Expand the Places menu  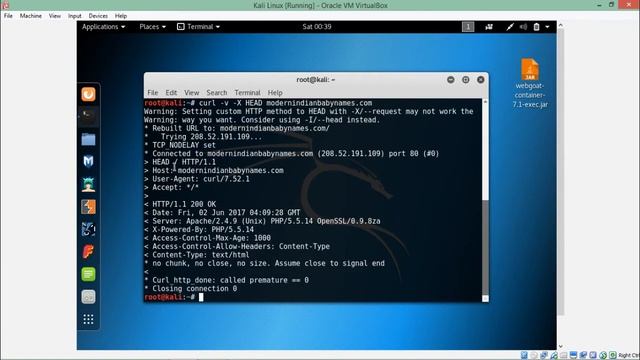click(x=153, y=27)
